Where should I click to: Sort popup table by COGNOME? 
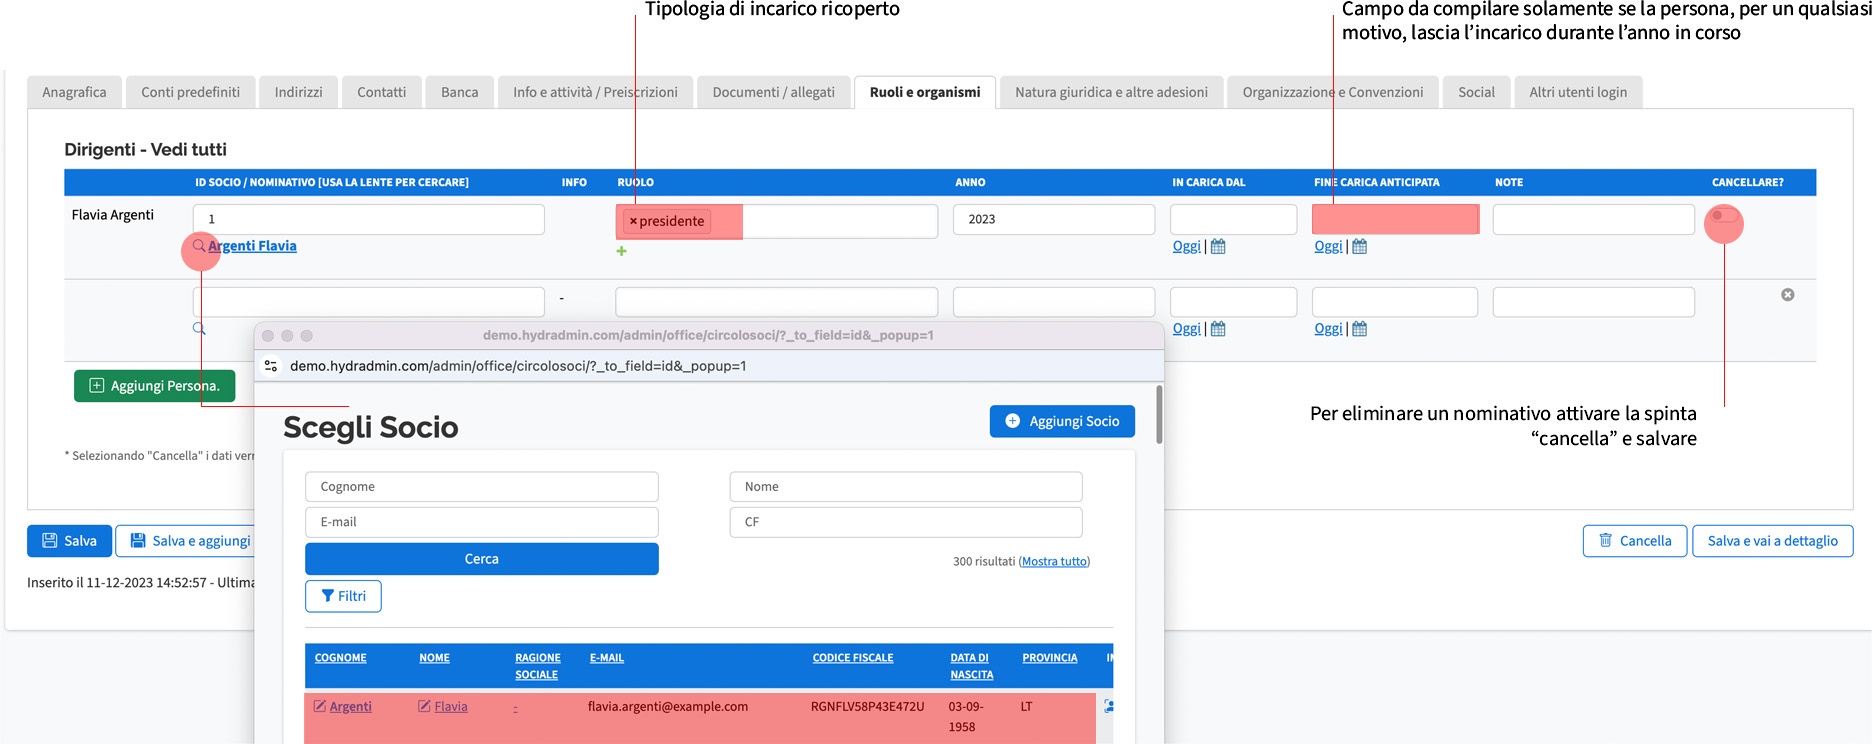(340, 658)
